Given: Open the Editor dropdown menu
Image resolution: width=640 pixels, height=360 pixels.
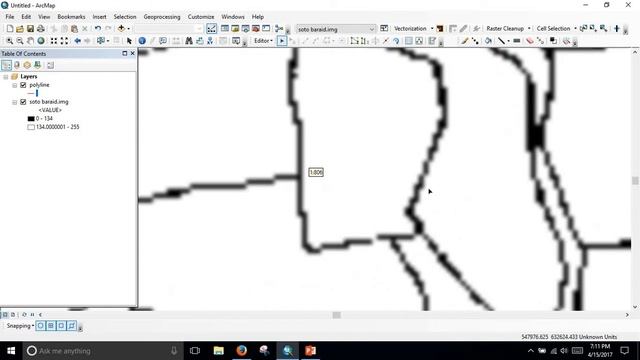Looking at the screenshot, I should [x=263, y=41].
